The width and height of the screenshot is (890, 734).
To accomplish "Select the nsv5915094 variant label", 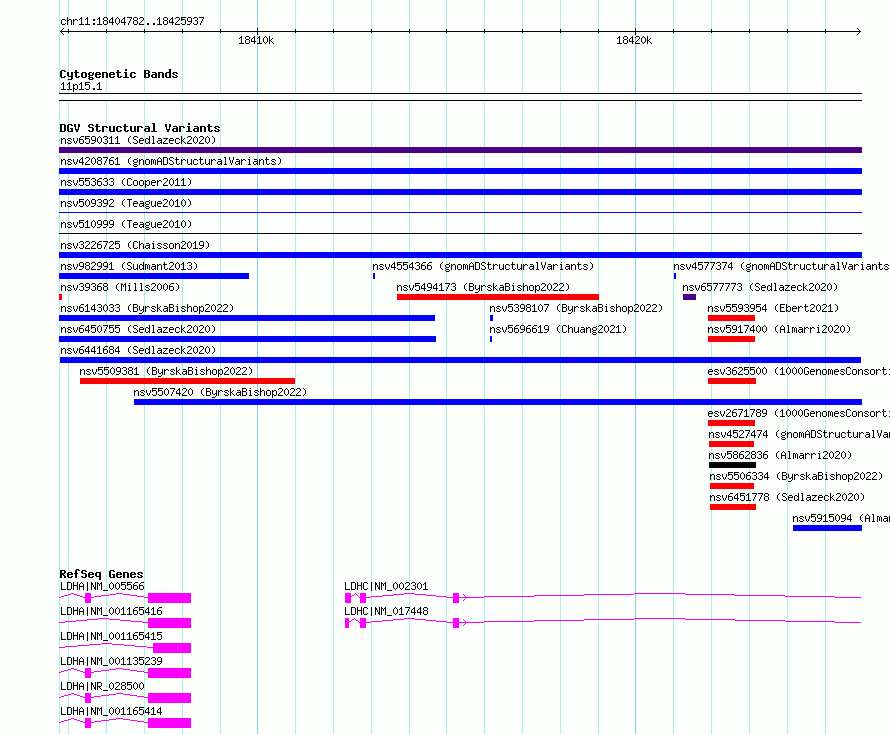I will click(x=841, y=518).
